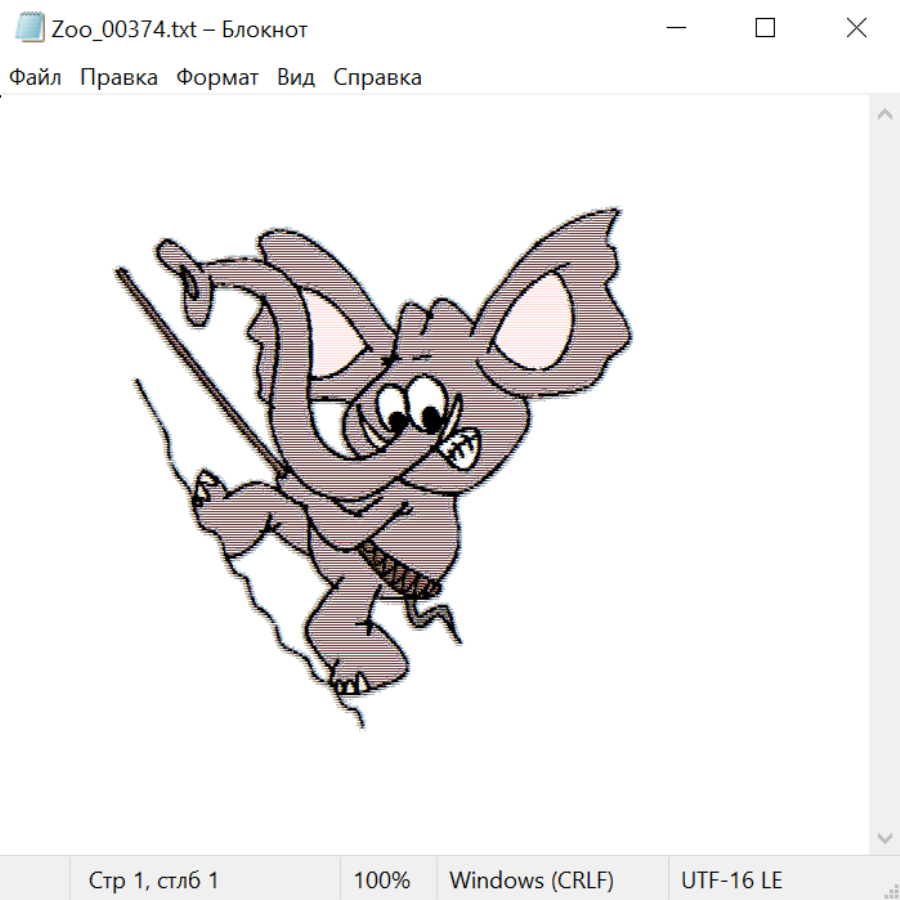Viewport: 900px width, 900px height.
Task: Open the Справка menu
Action: [x=377, y=78]
